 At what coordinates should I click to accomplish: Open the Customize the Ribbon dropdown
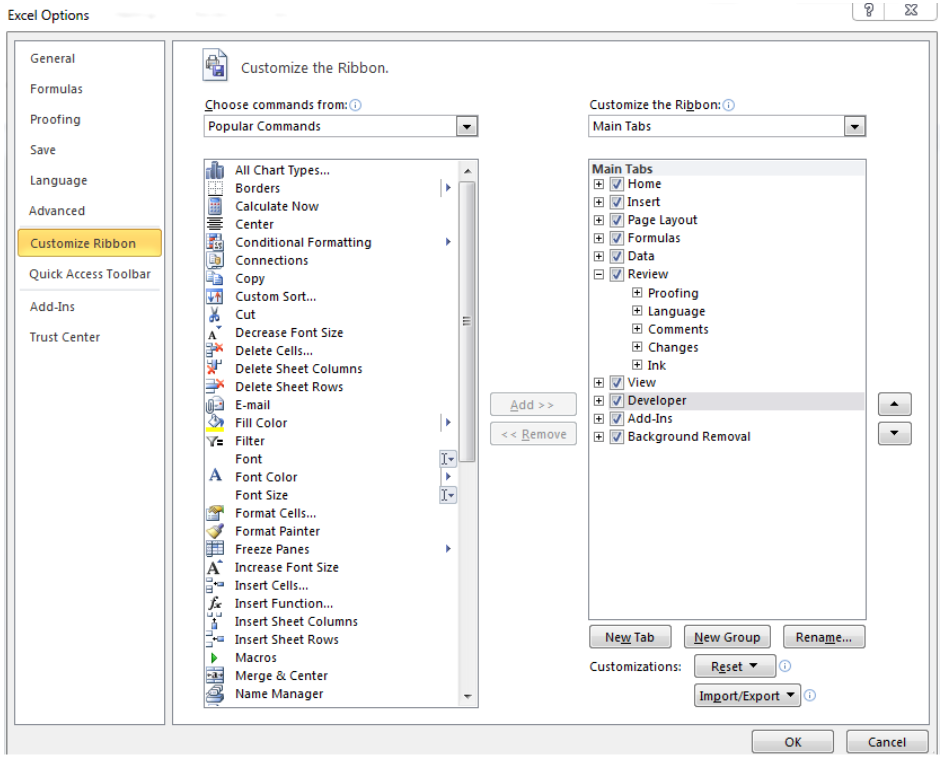click(x=855, y=127)
